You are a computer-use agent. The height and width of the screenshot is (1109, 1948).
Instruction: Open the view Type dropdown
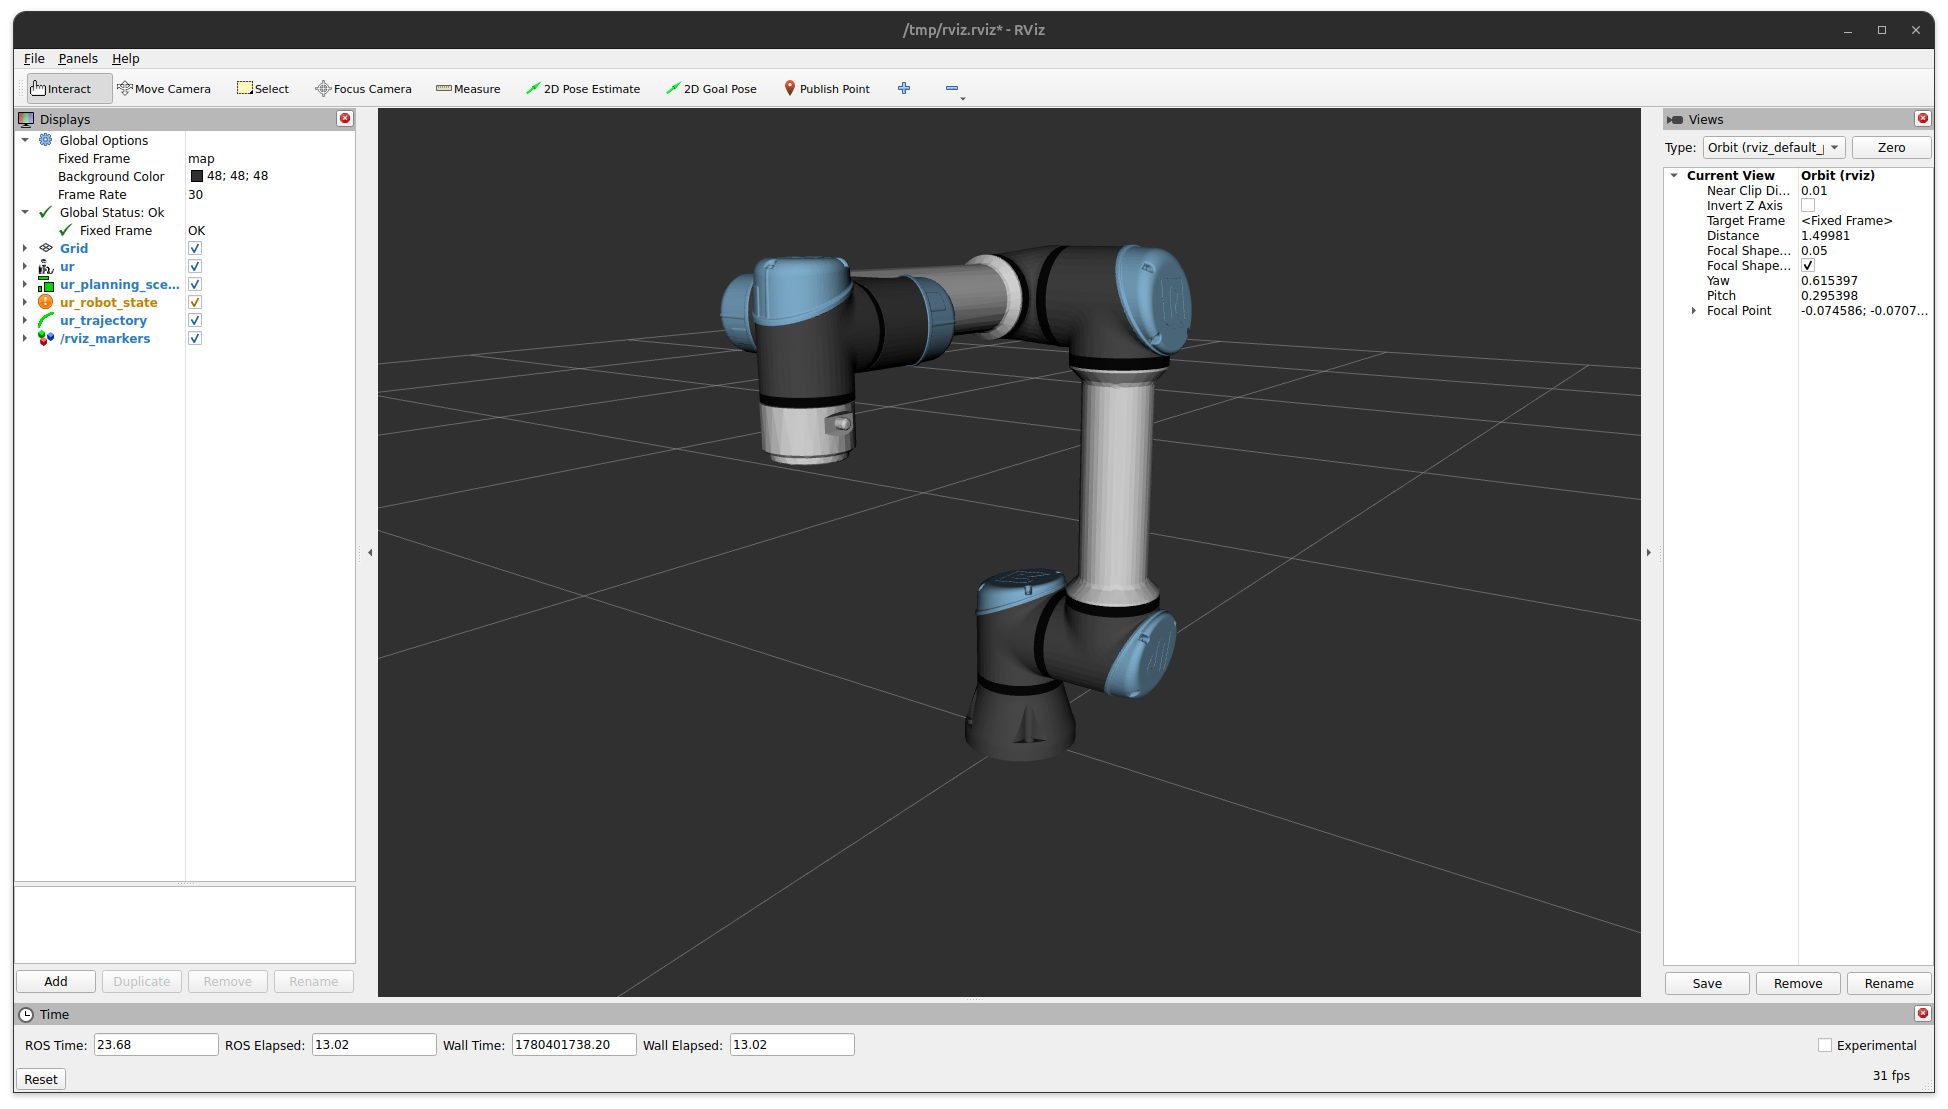tap(1774, 148)
